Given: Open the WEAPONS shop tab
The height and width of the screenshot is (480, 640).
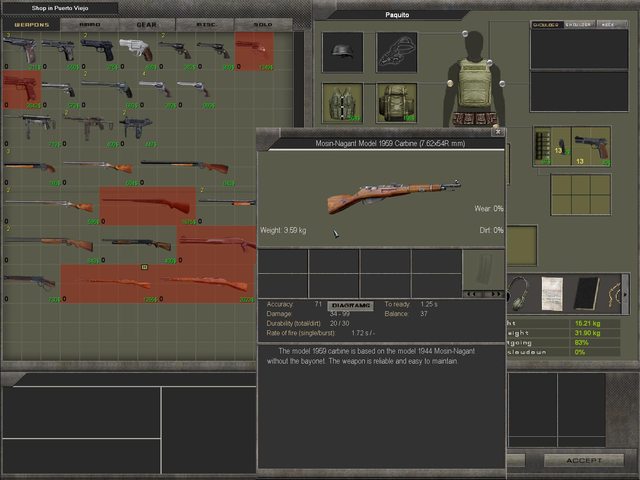Looking at the screenshot, I should pos(31,25).
